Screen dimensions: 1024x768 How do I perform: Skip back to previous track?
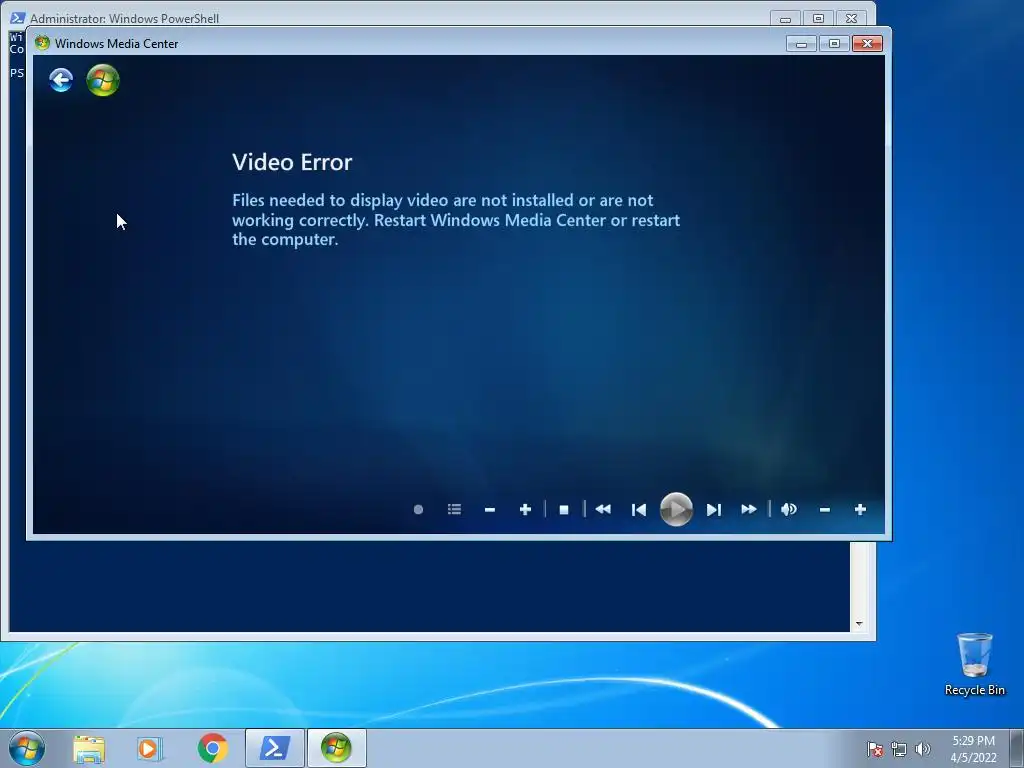point(639,509)
